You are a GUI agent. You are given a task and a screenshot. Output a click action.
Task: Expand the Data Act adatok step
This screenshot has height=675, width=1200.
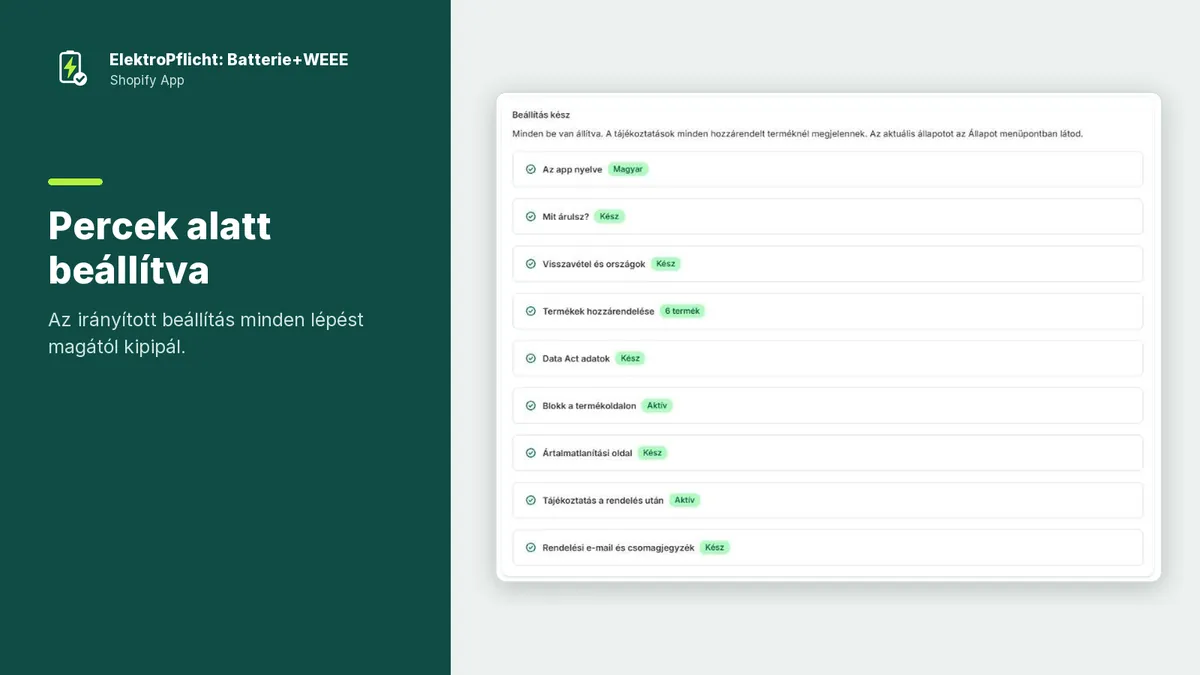827,358
